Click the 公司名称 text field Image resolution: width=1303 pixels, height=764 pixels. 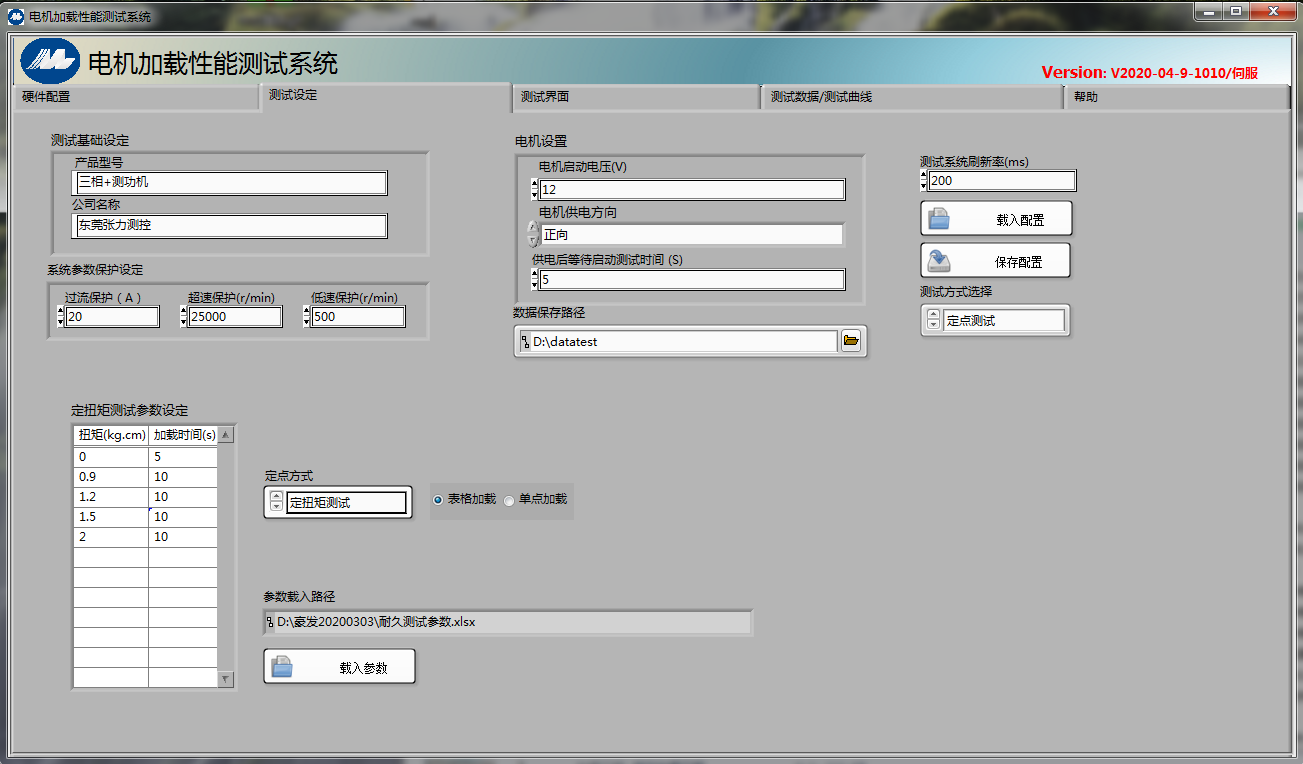230,226
